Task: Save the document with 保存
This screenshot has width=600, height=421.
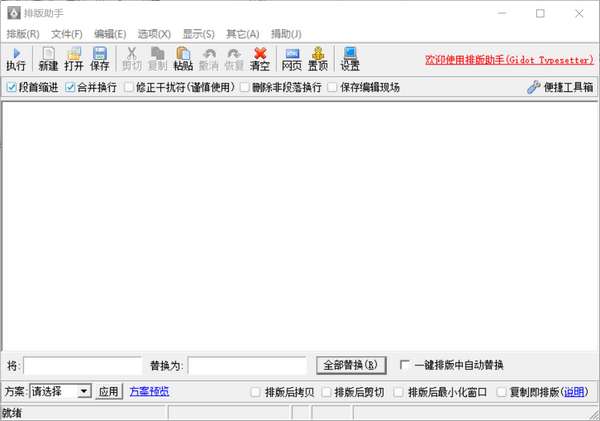Action: click(x=99, y=59)
